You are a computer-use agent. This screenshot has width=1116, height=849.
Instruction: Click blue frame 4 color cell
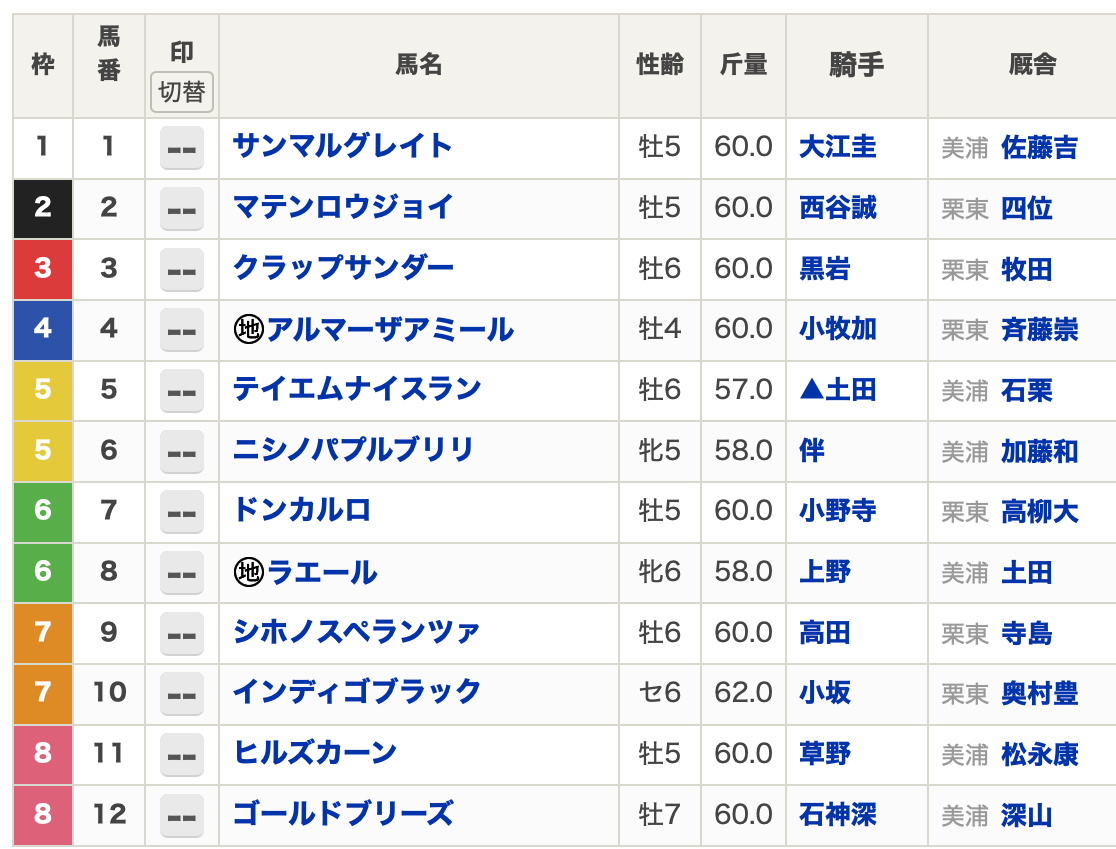42,329
